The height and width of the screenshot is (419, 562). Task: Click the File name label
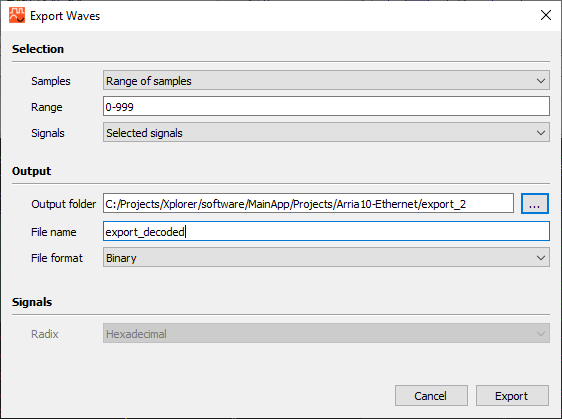point(53,232)
